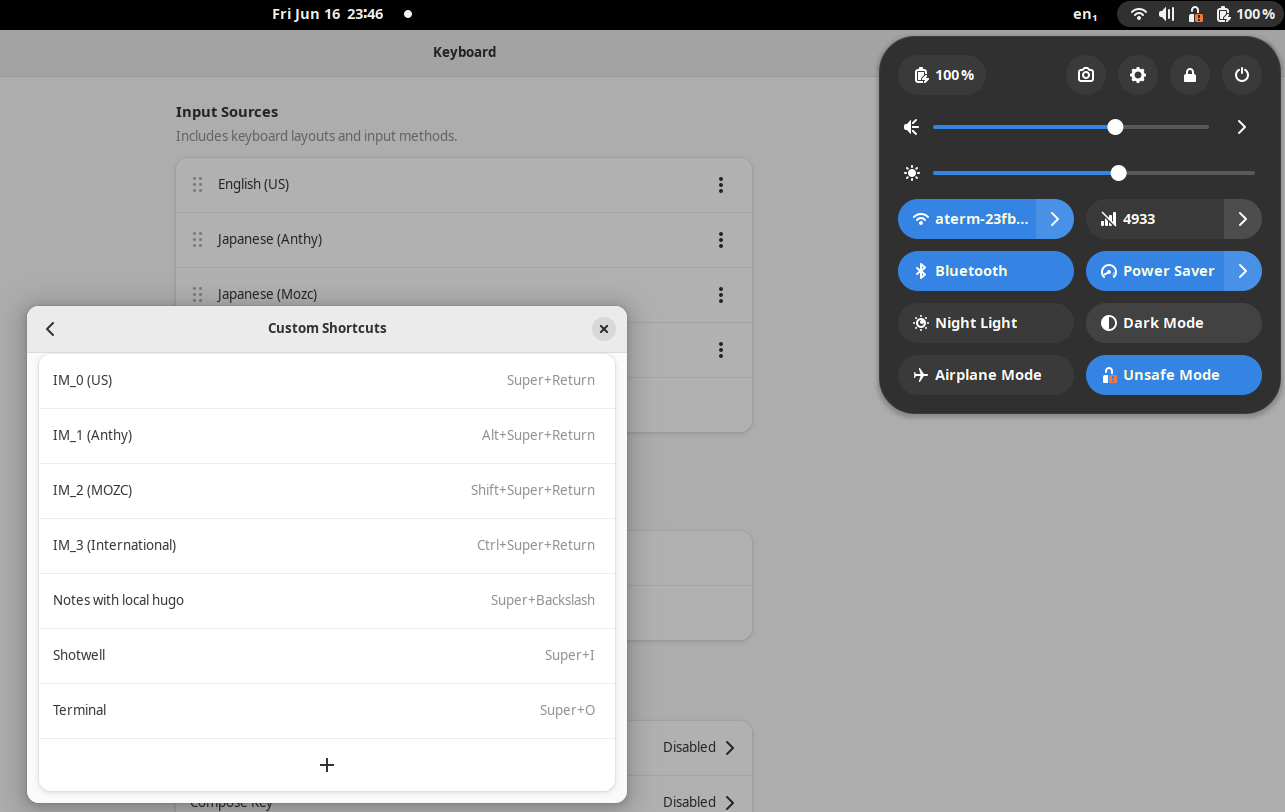Toggle Night Light on
This screenshot has width=1285, height=812.
(x=985, y=323)
